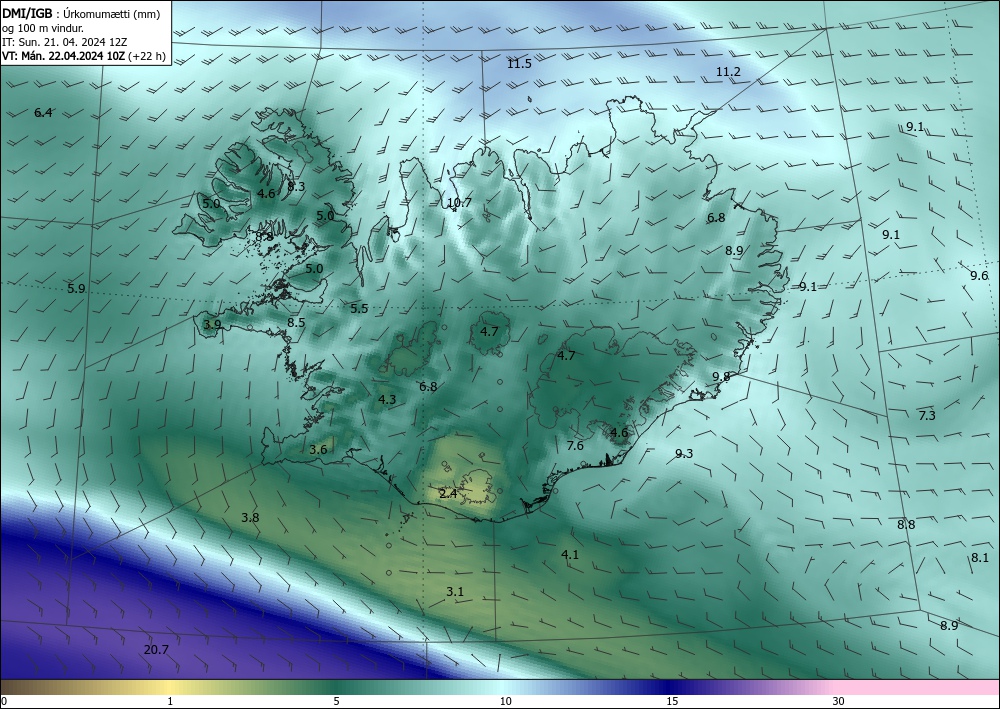The width and height of the screenshot is (1000, 709).
Task: Select the 4.3 value label
Action: 387,400
